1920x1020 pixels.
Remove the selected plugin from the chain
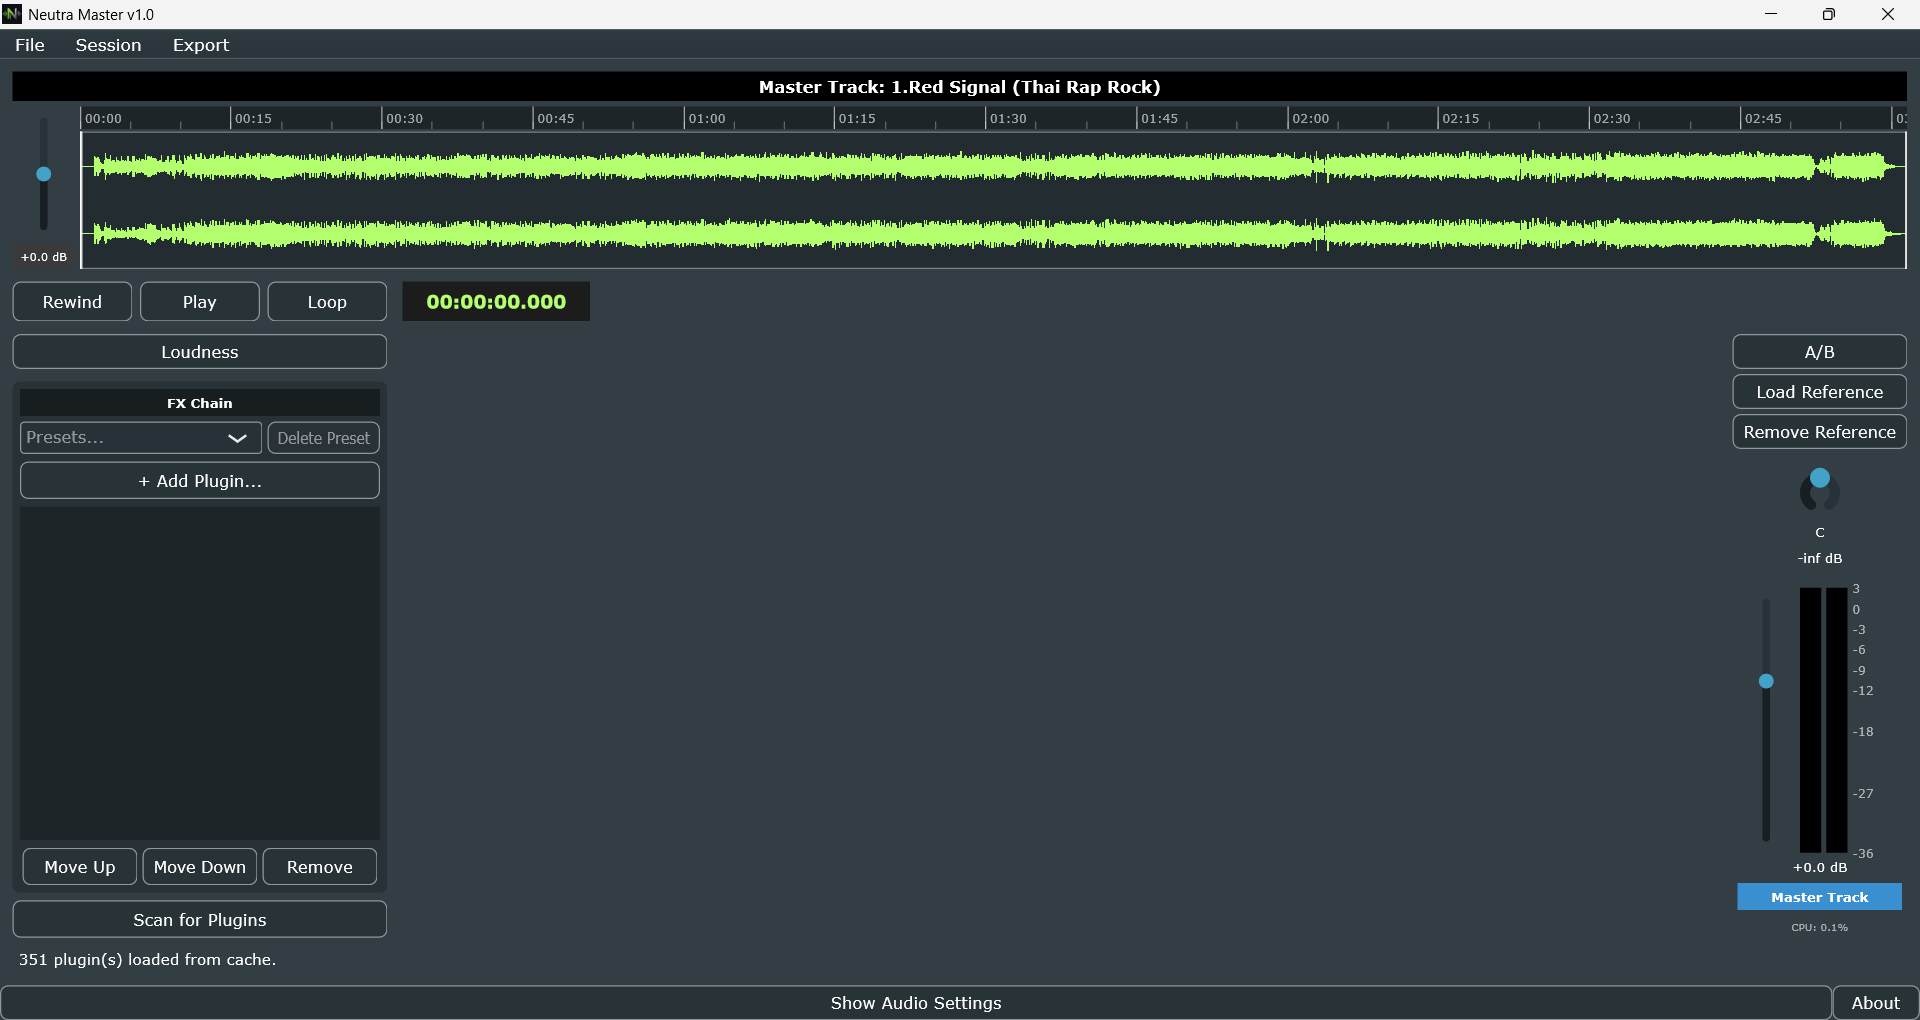(x=320, y=867)
